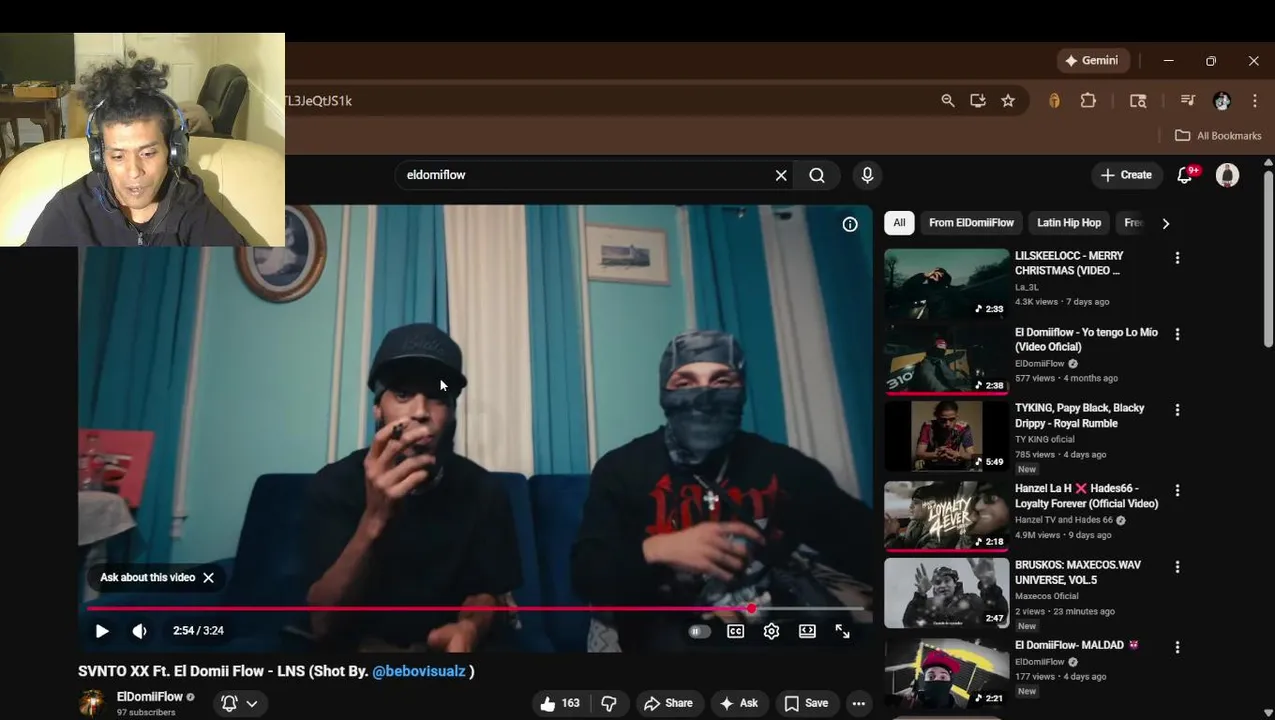1275x720 pixels.
Task: Open Hanzel La H thumbnail
Action: 947,516
